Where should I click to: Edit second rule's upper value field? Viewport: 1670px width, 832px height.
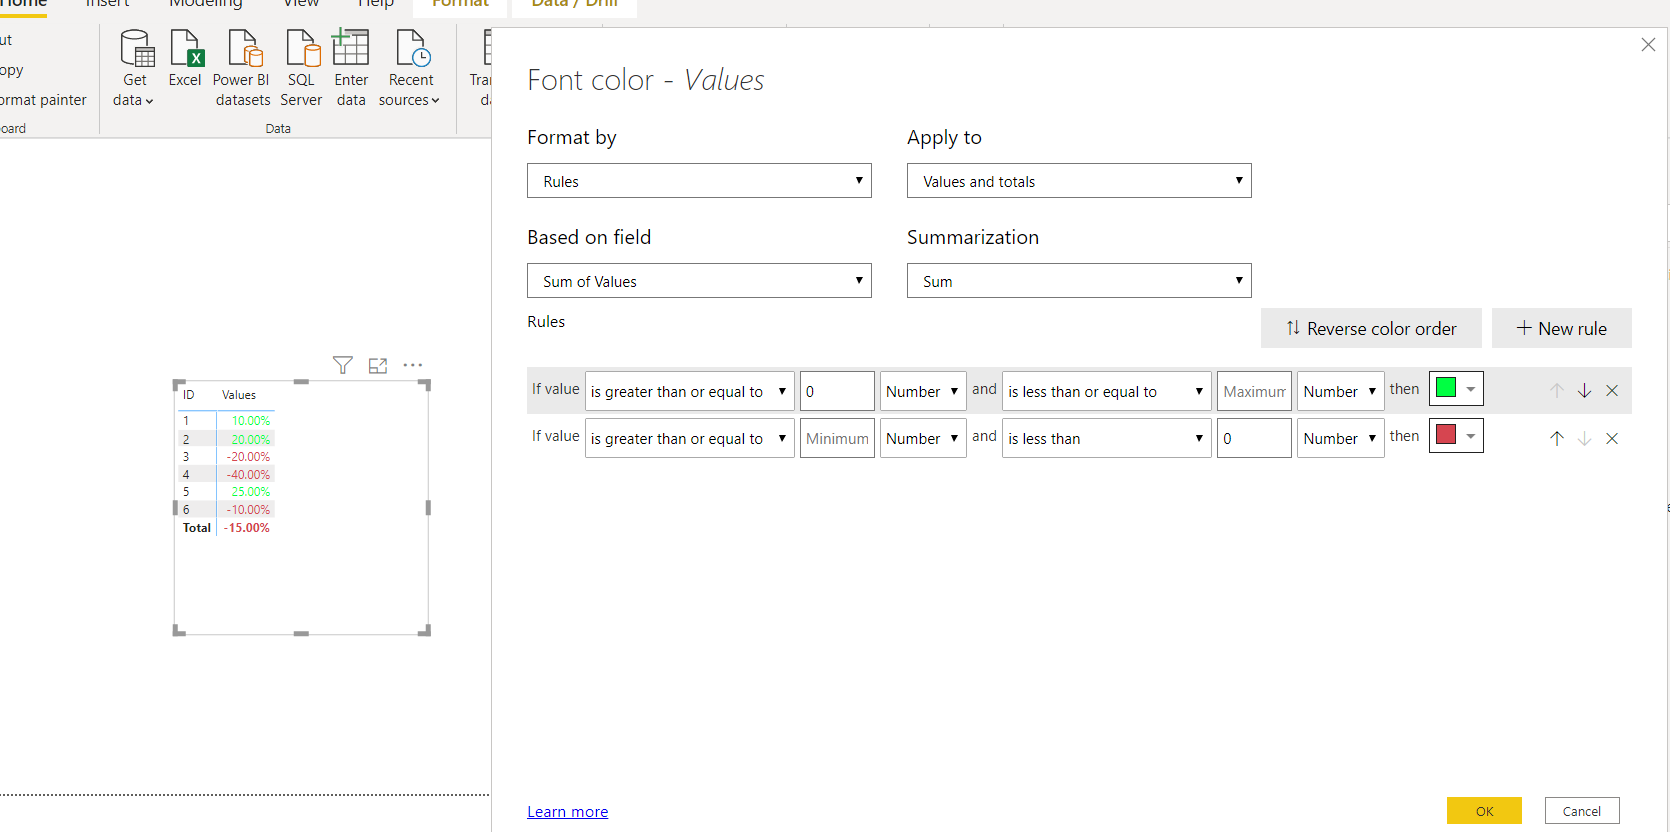1254,438
